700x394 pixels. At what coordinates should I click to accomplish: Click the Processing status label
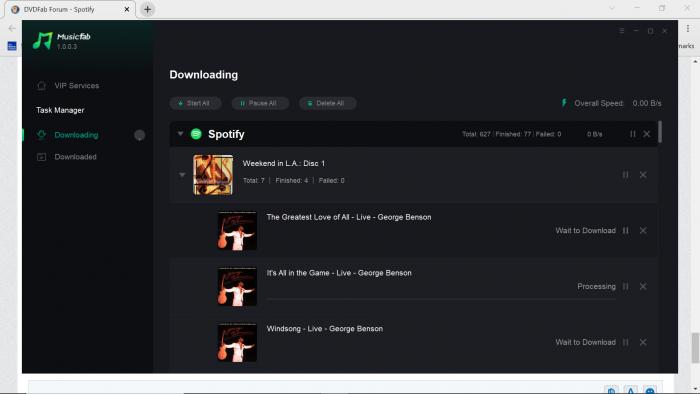coord(596,286)
